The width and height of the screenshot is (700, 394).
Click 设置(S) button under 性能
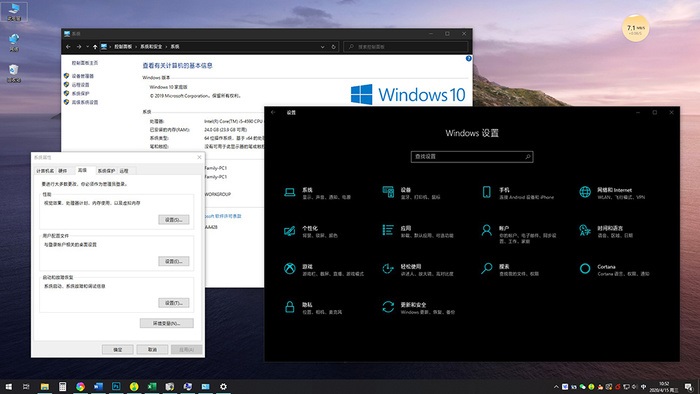pyautogui.click(x=174, y=220)
